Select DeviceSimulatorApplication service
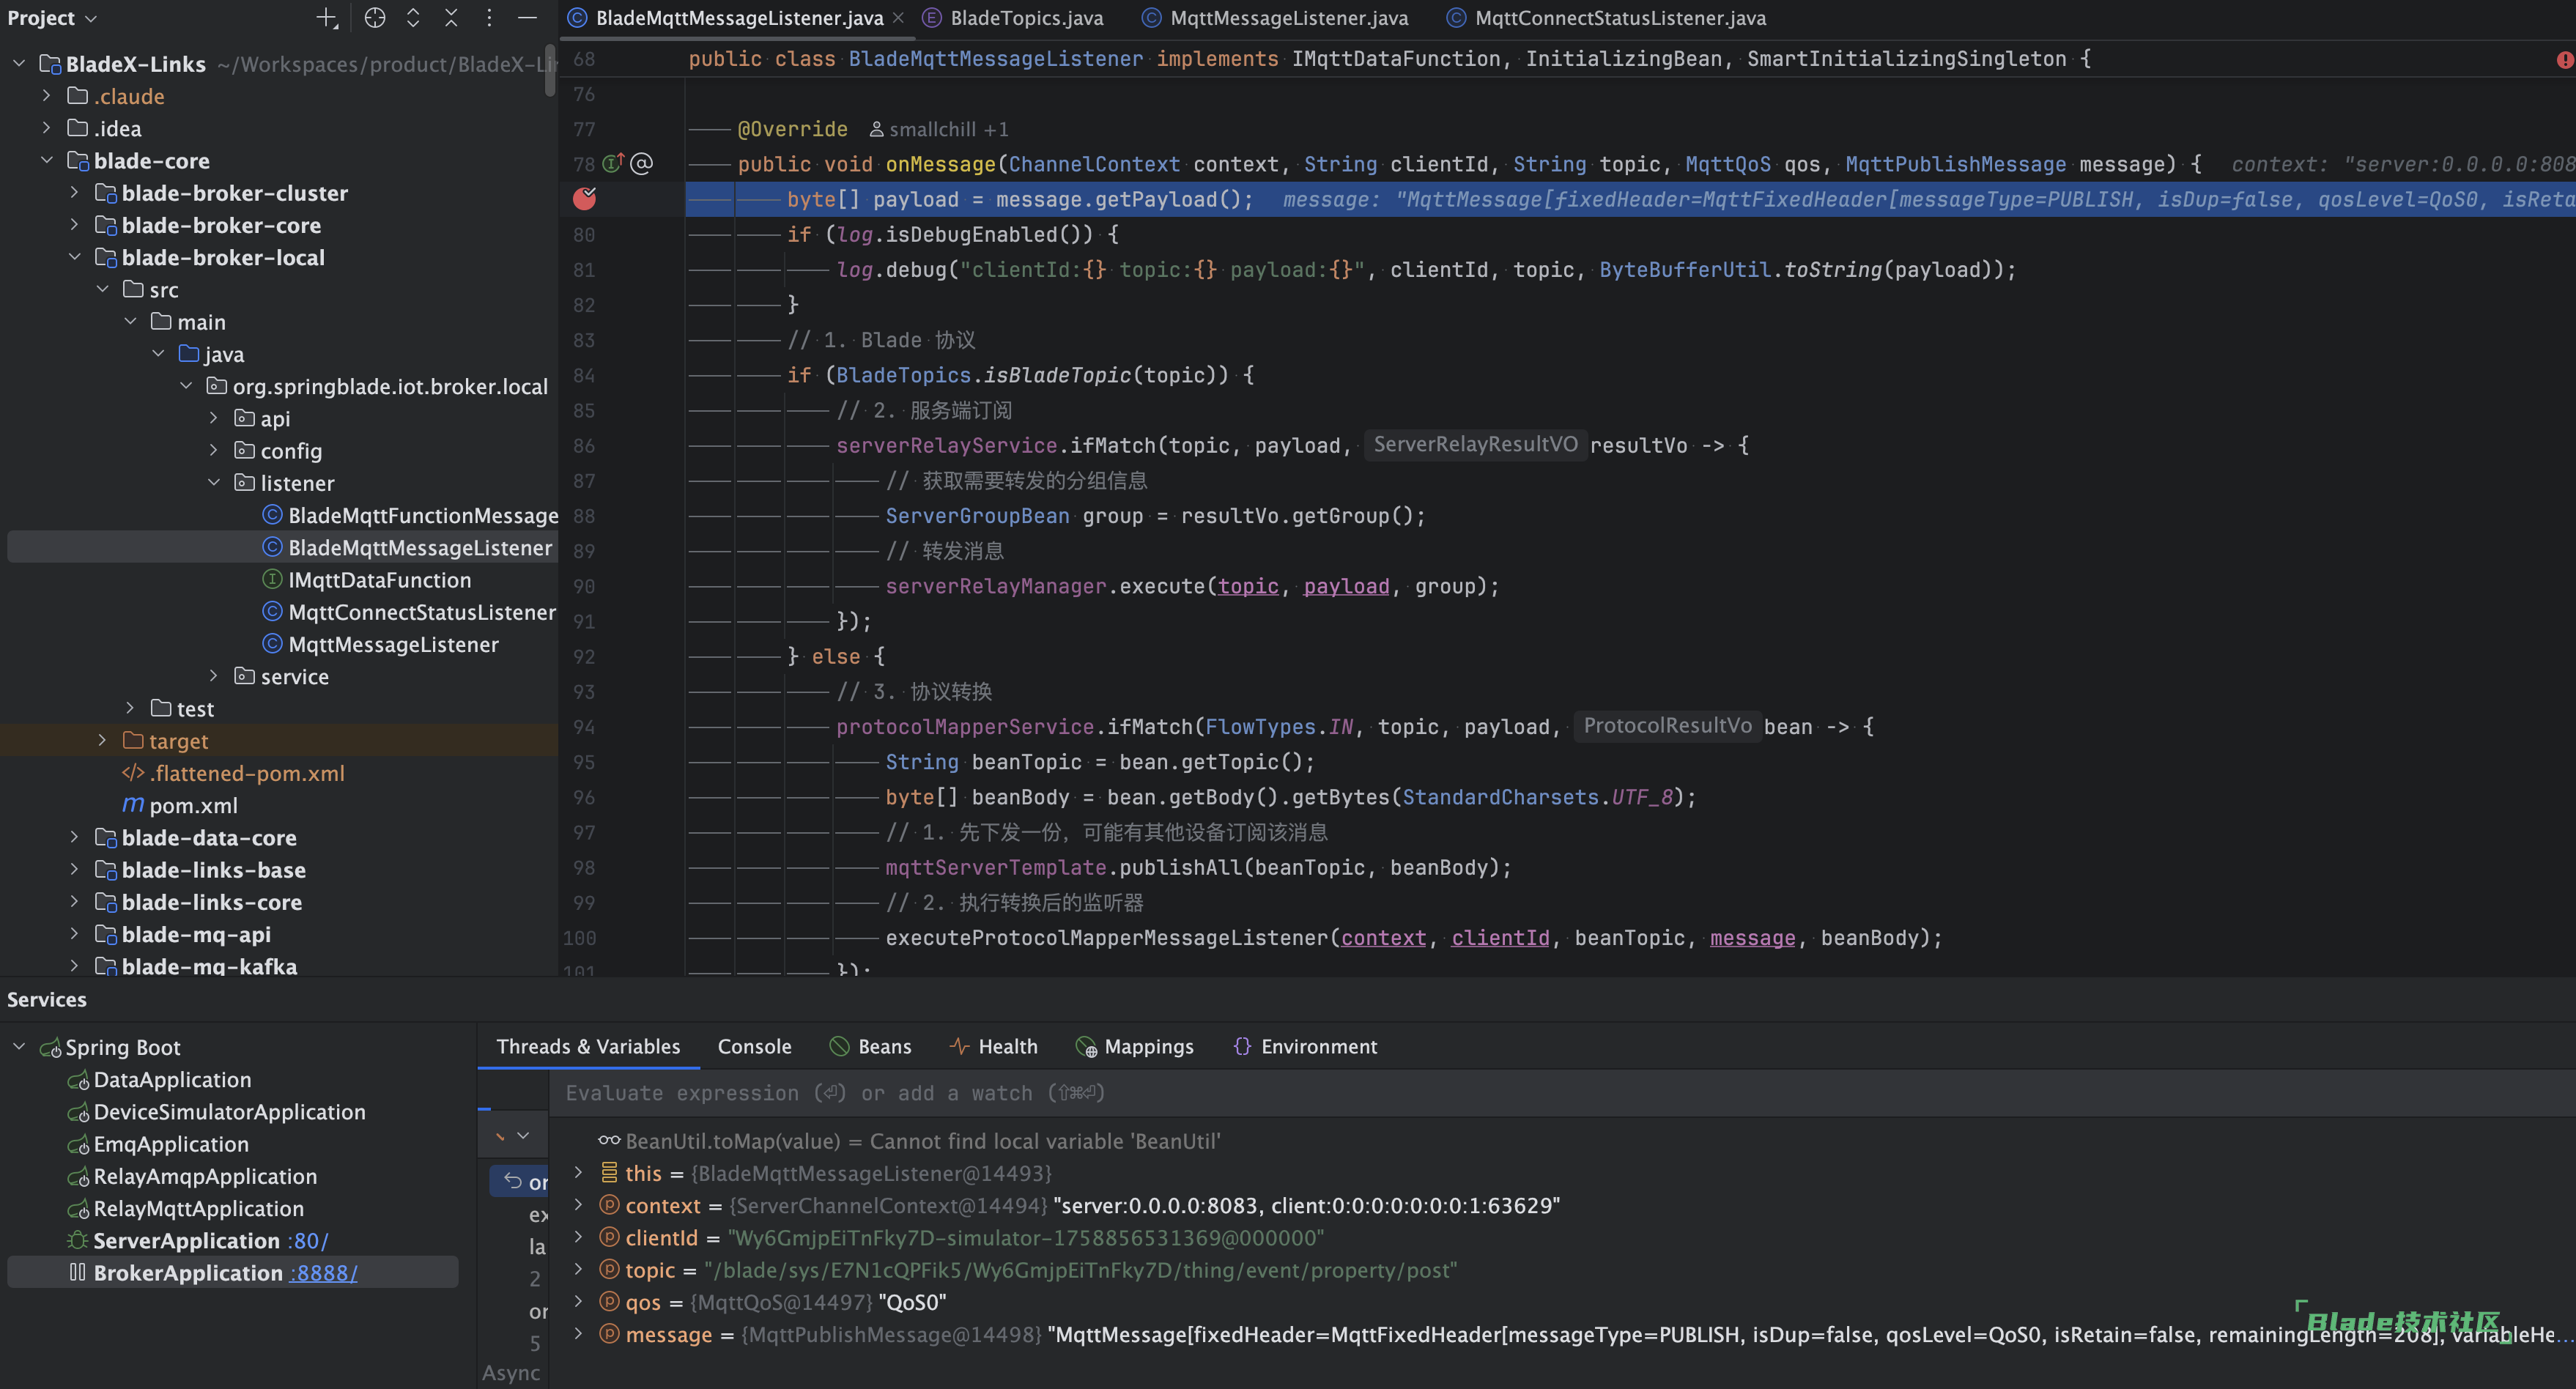The height and width of the screenshot is (1389, 2576). point(216,1111)
